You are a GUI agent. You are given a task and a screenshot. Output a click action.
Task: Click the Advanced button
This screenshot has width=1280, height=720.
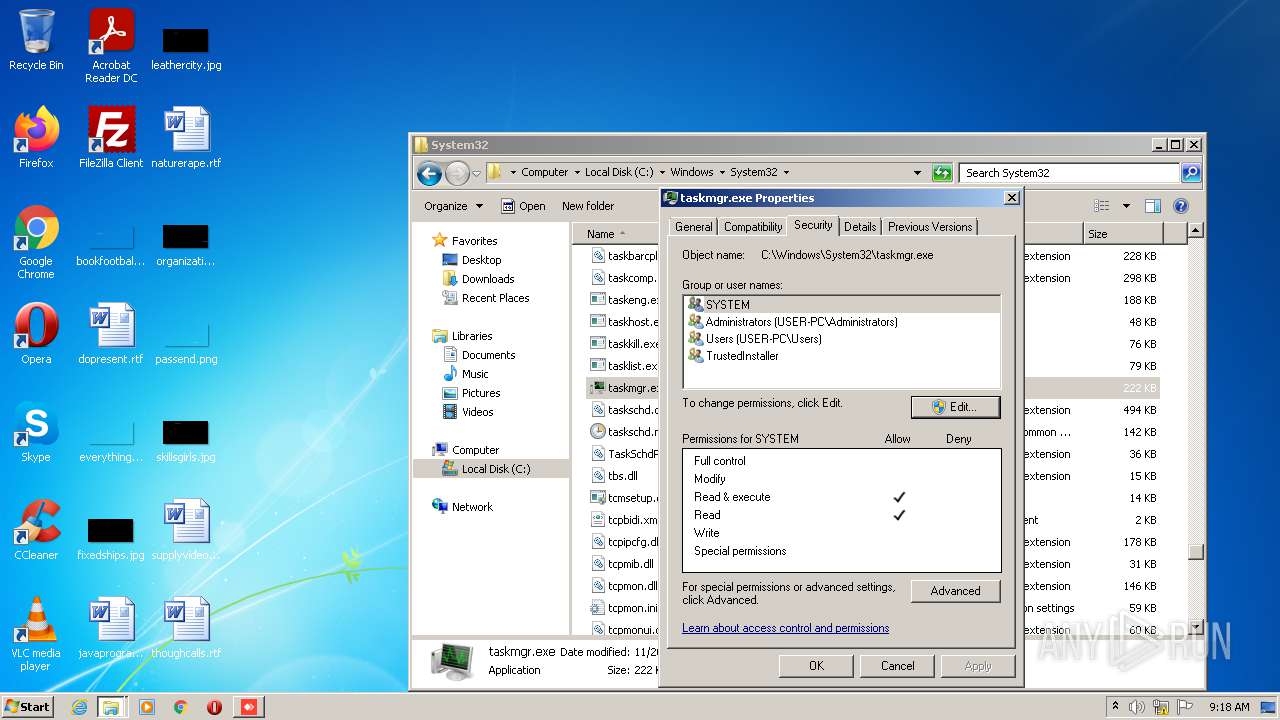pos(955,591)
